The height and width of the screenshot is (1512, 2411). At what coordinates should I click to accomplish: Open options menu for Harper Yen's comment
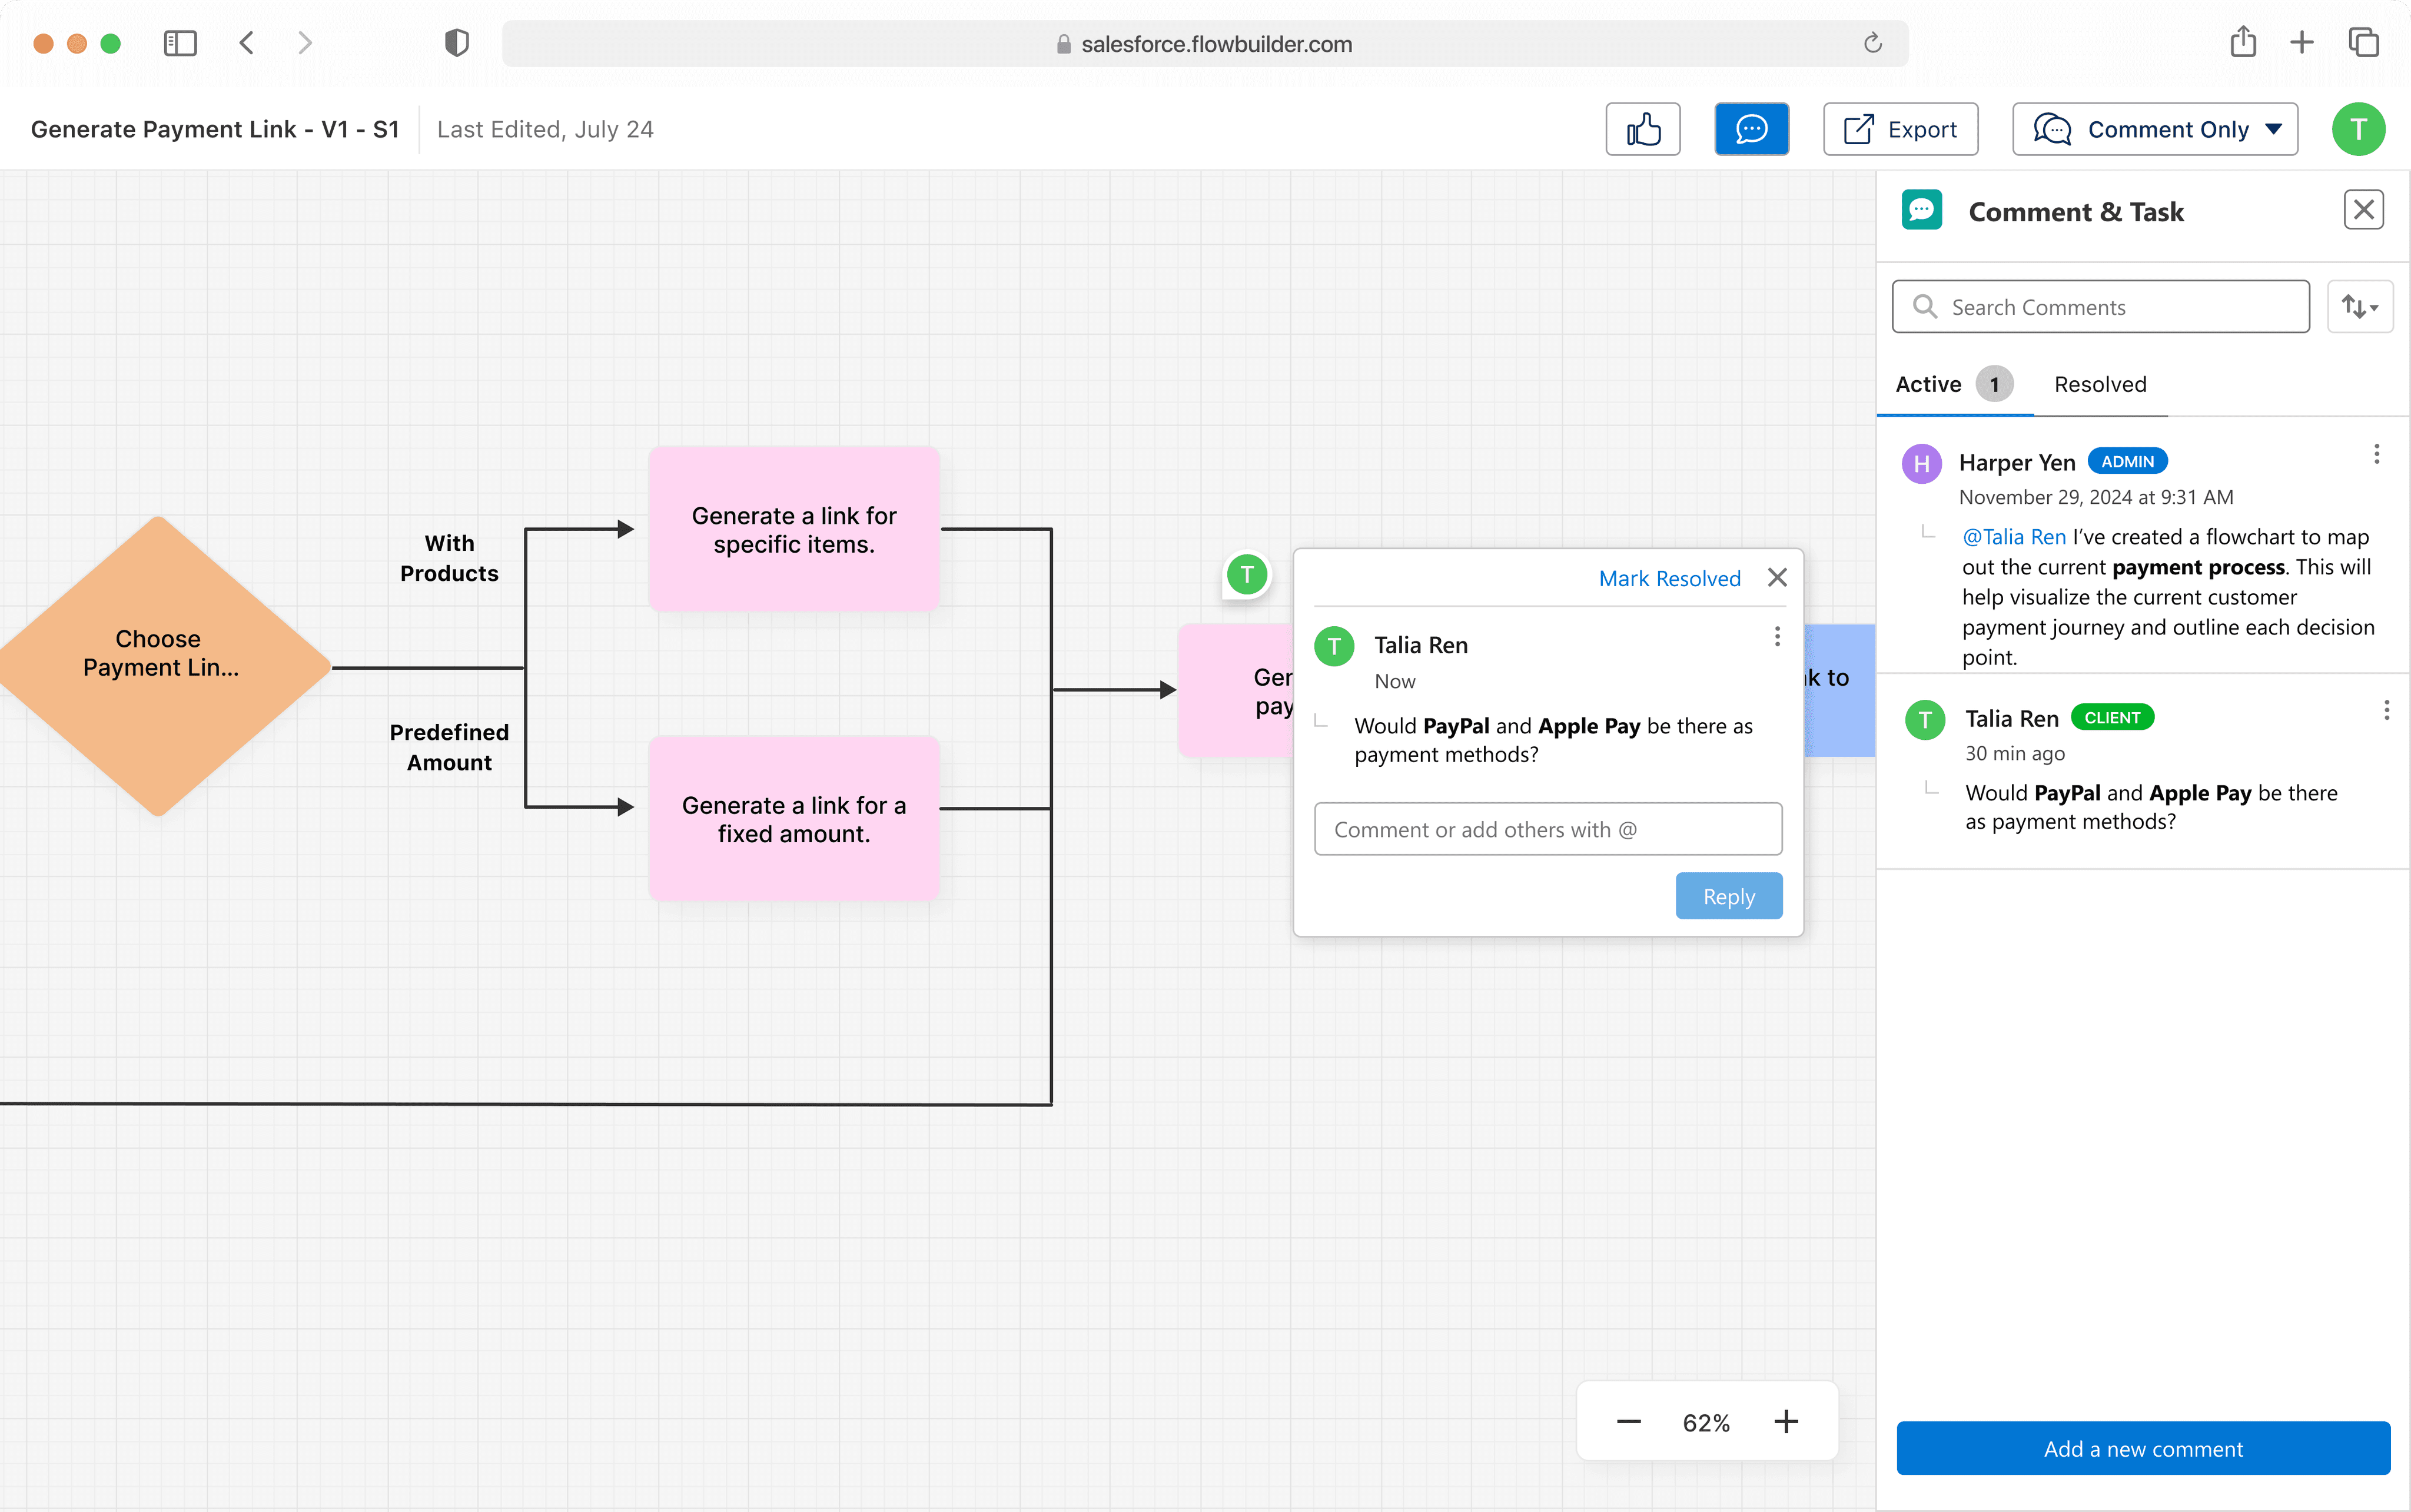pyautogui.click(x=2376, y=454)
